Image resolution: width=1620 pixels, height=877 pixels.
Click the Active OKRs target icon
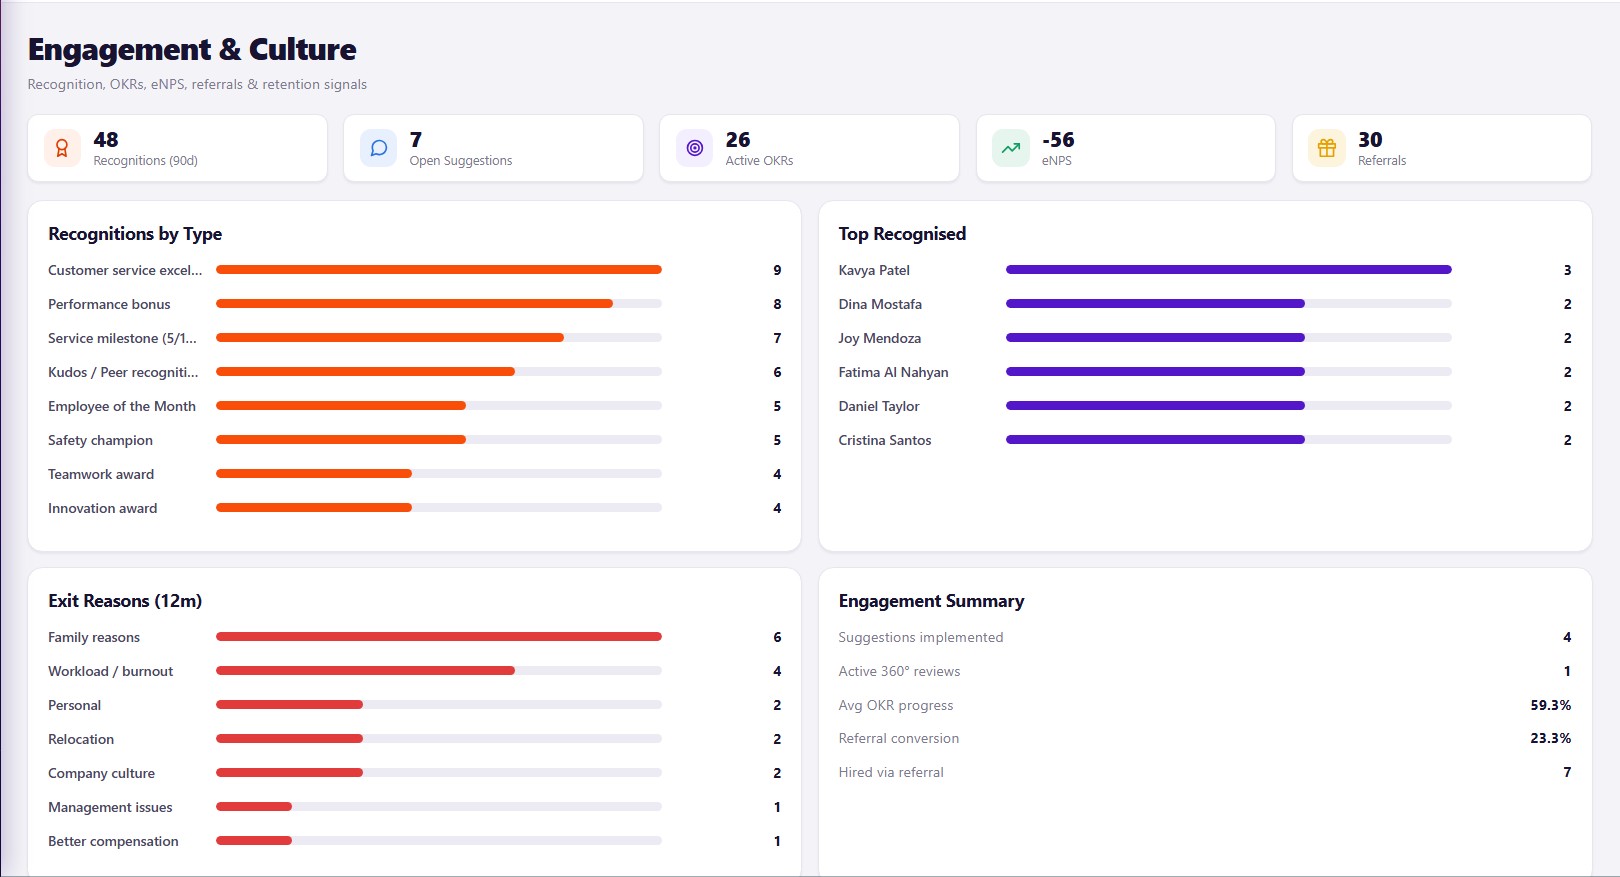694,148
